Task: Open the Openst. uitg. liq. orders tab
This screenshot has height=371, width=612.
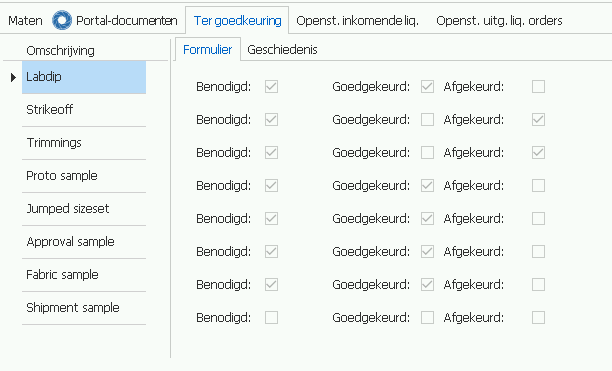Action: pos(499,20)
